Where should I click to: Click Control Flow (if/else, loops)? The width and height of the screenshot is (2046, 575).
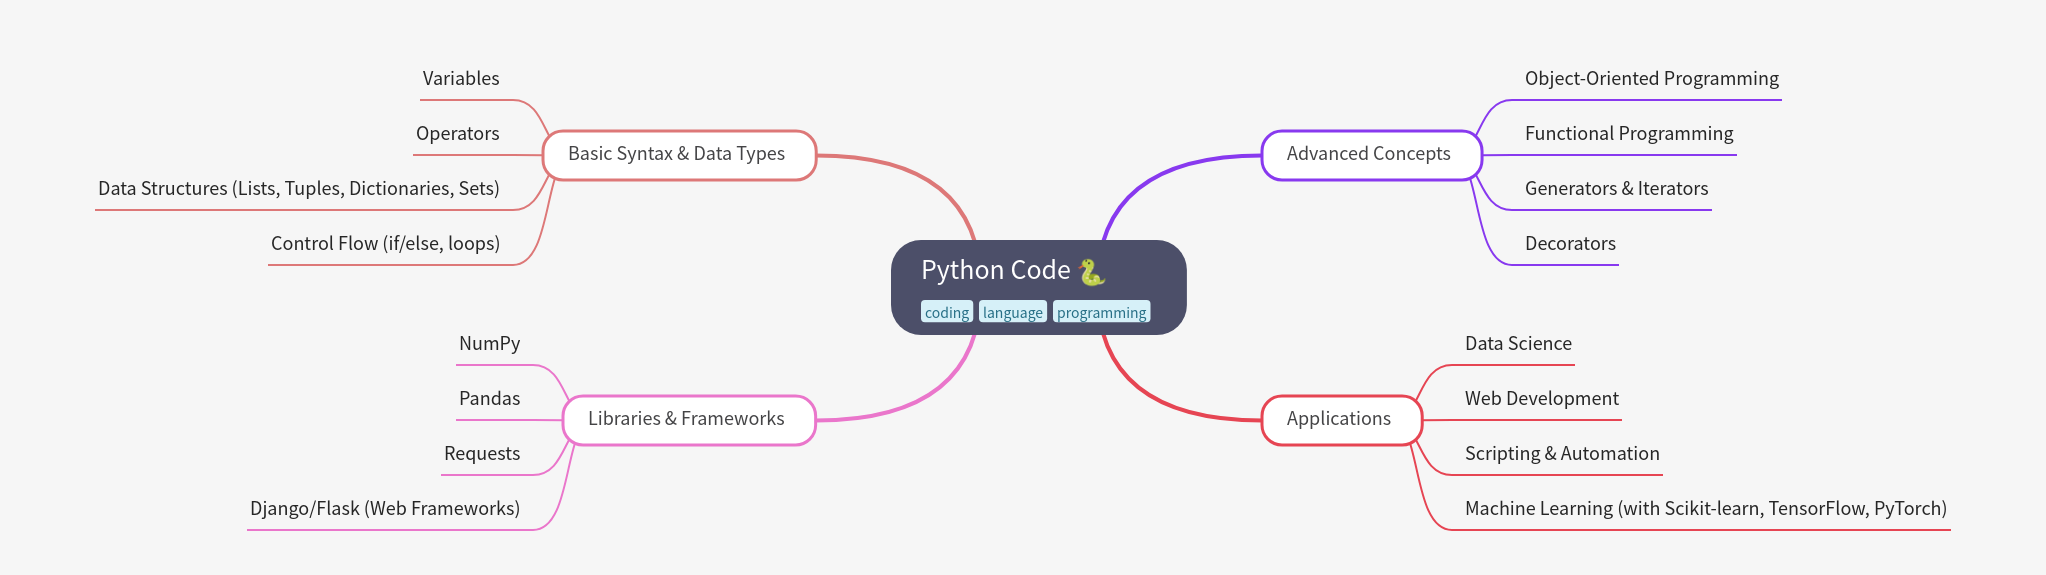385,243
